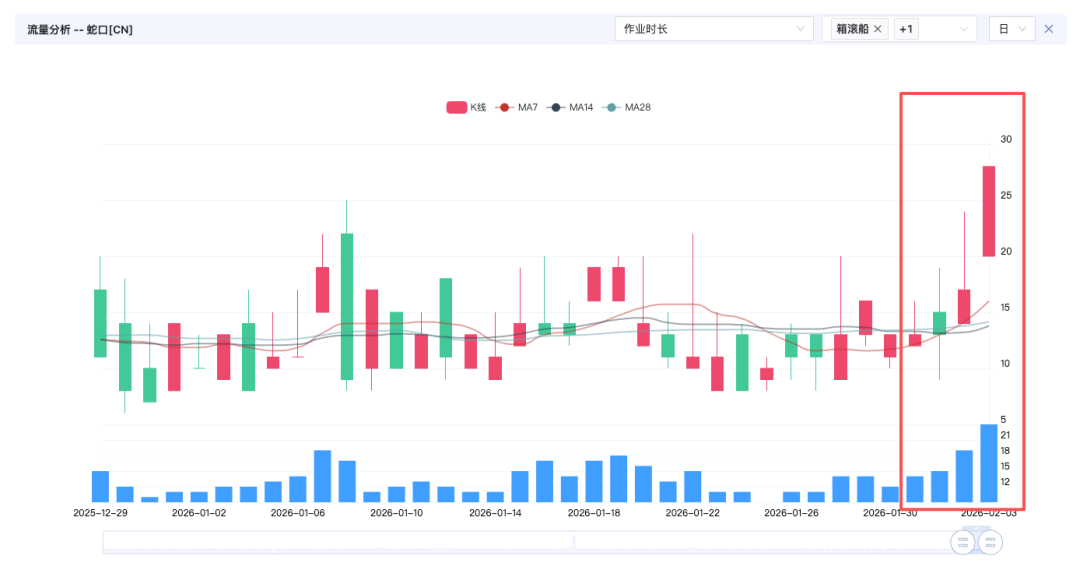Click the tall red candlestick at 2026-02-03
Screen dimensions: 1080x577
click(x=988, y=211)
